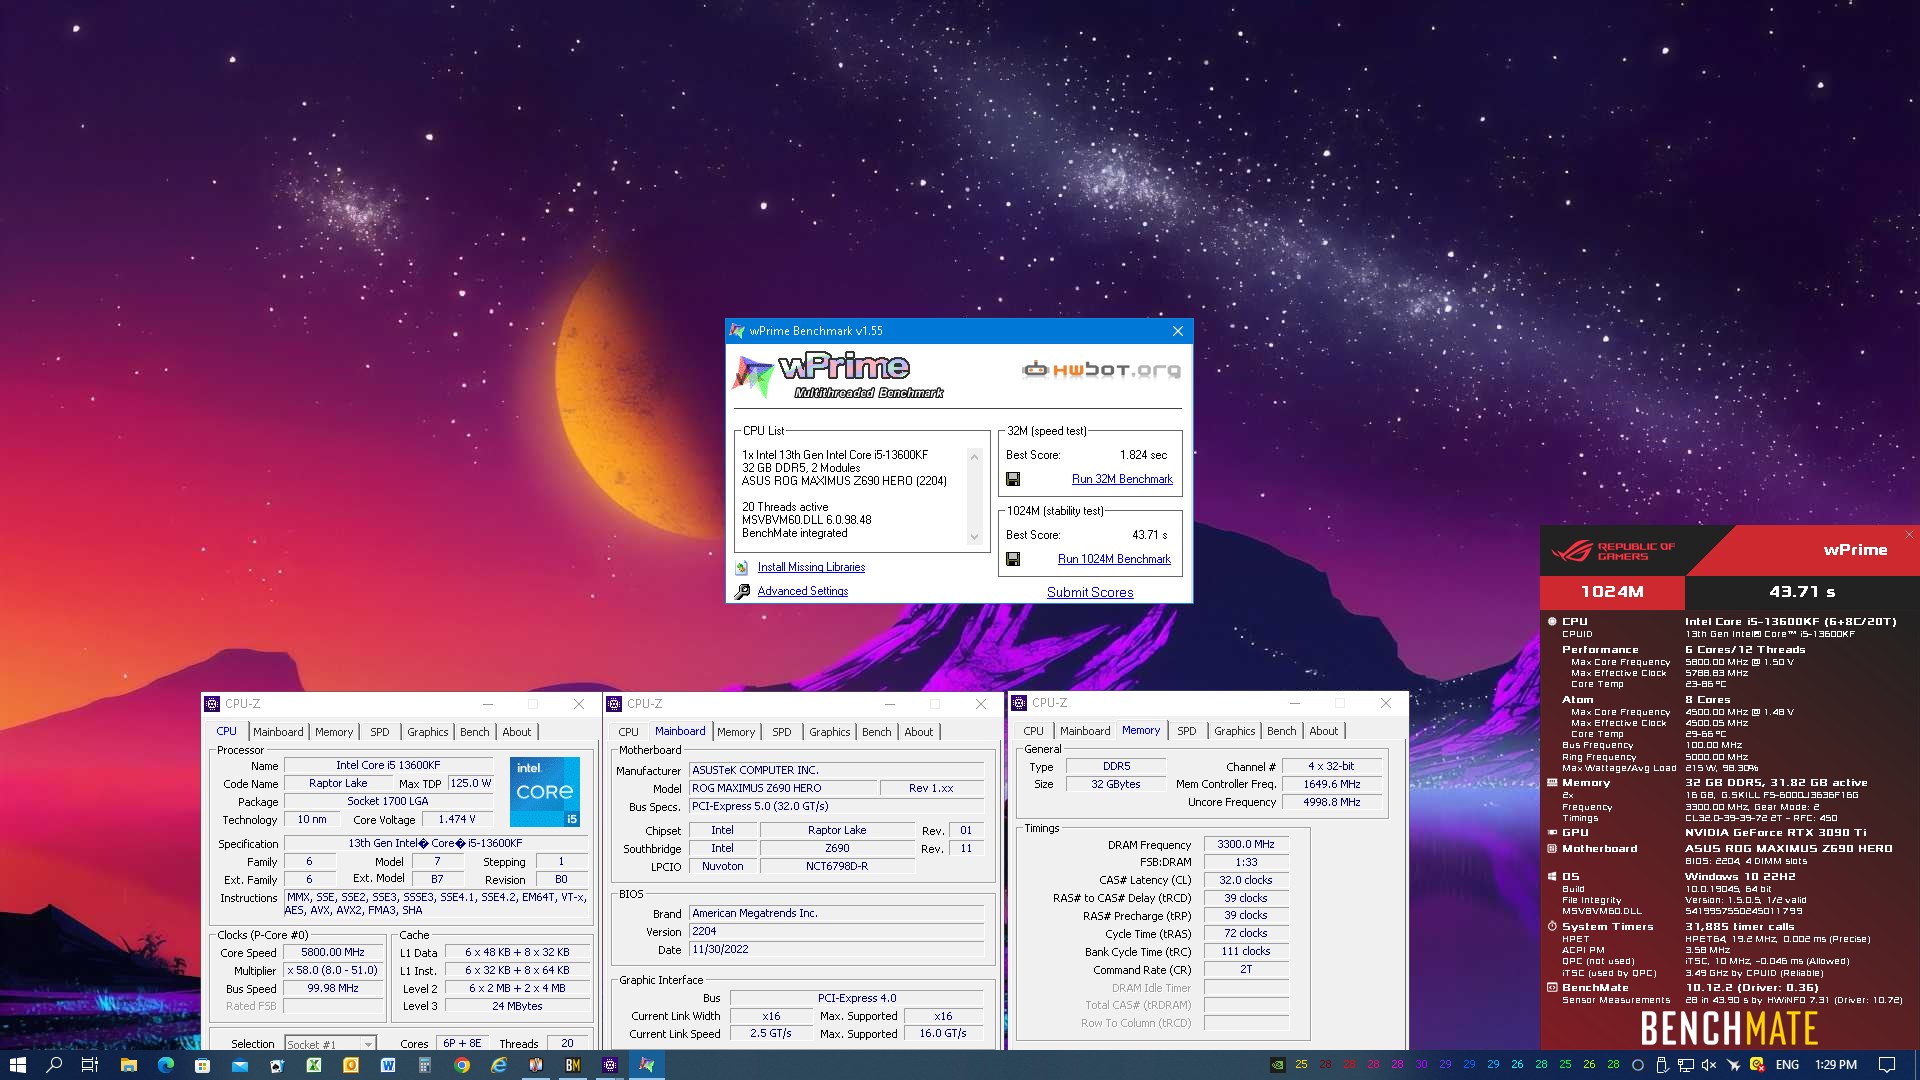Open the Mainboard tab in the left CPU-Z window
This screenshot has width=1920, height=1080.
pos(278,732)
